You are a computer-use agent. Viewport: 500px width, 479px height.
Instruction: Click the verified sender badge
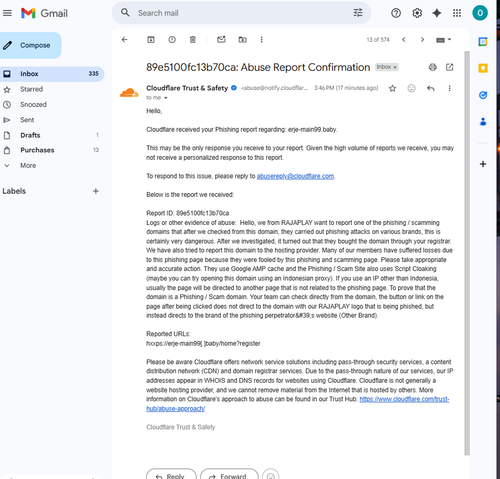[x=234, y=88]
